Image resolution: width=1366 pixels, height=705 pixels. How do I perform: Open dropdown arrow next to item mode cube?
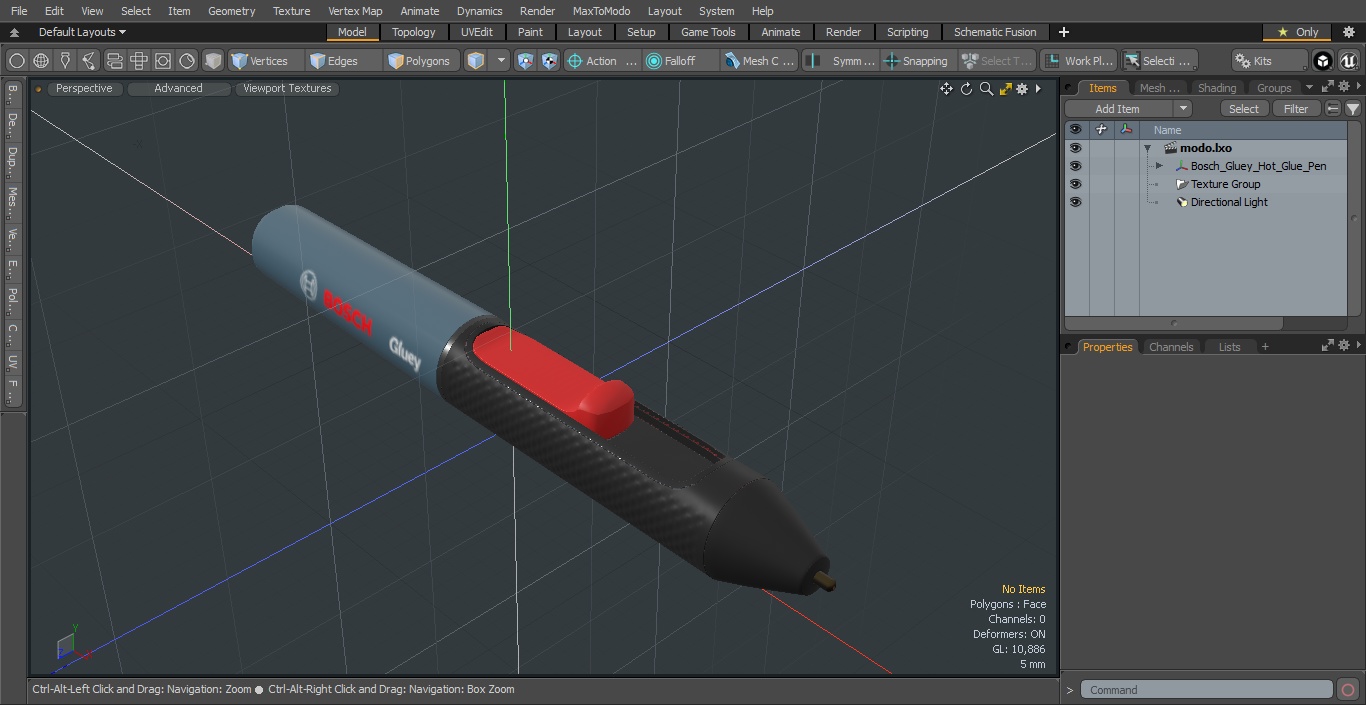tap(501, 61)
